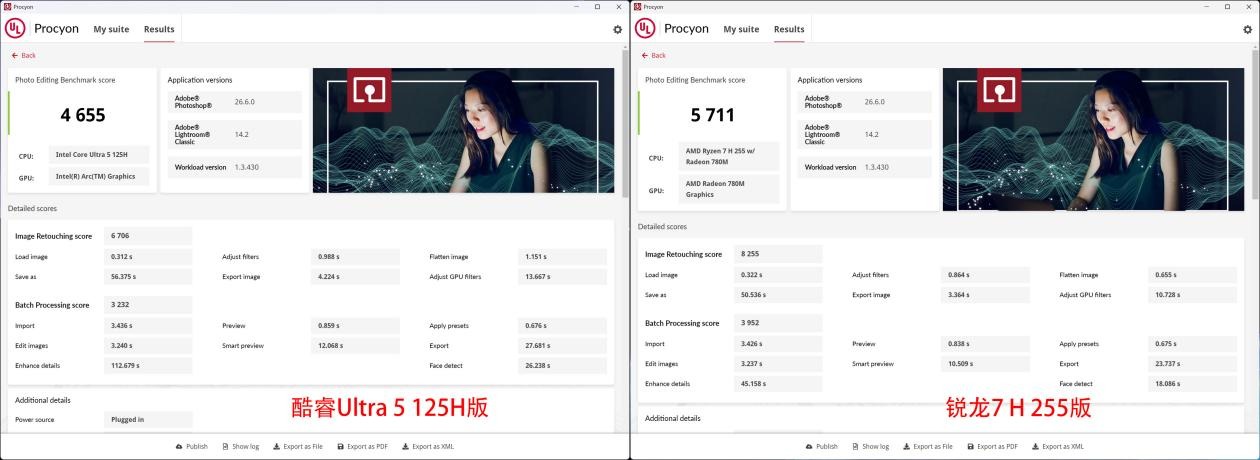Click Load image value 0.312 s
This screenshot has height=460, width=1260.
[148, 257]
